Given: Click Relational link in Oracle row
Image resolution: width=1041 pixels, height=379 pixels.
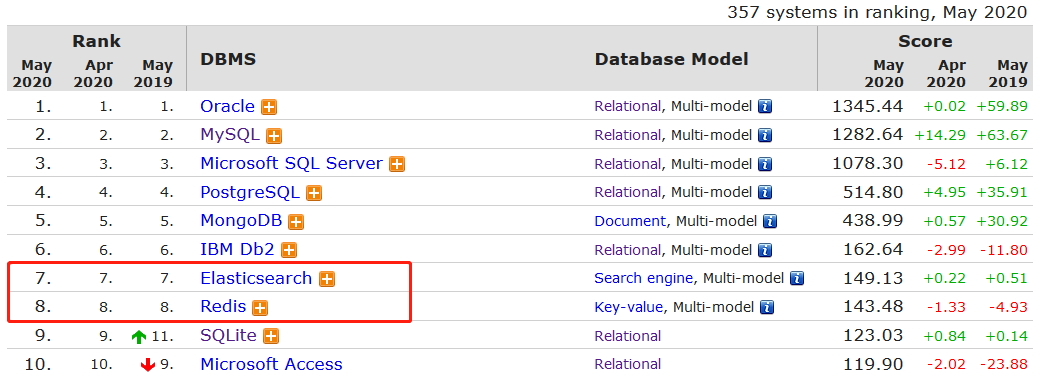Looking at the screenshot, I should tap(628, 106).
